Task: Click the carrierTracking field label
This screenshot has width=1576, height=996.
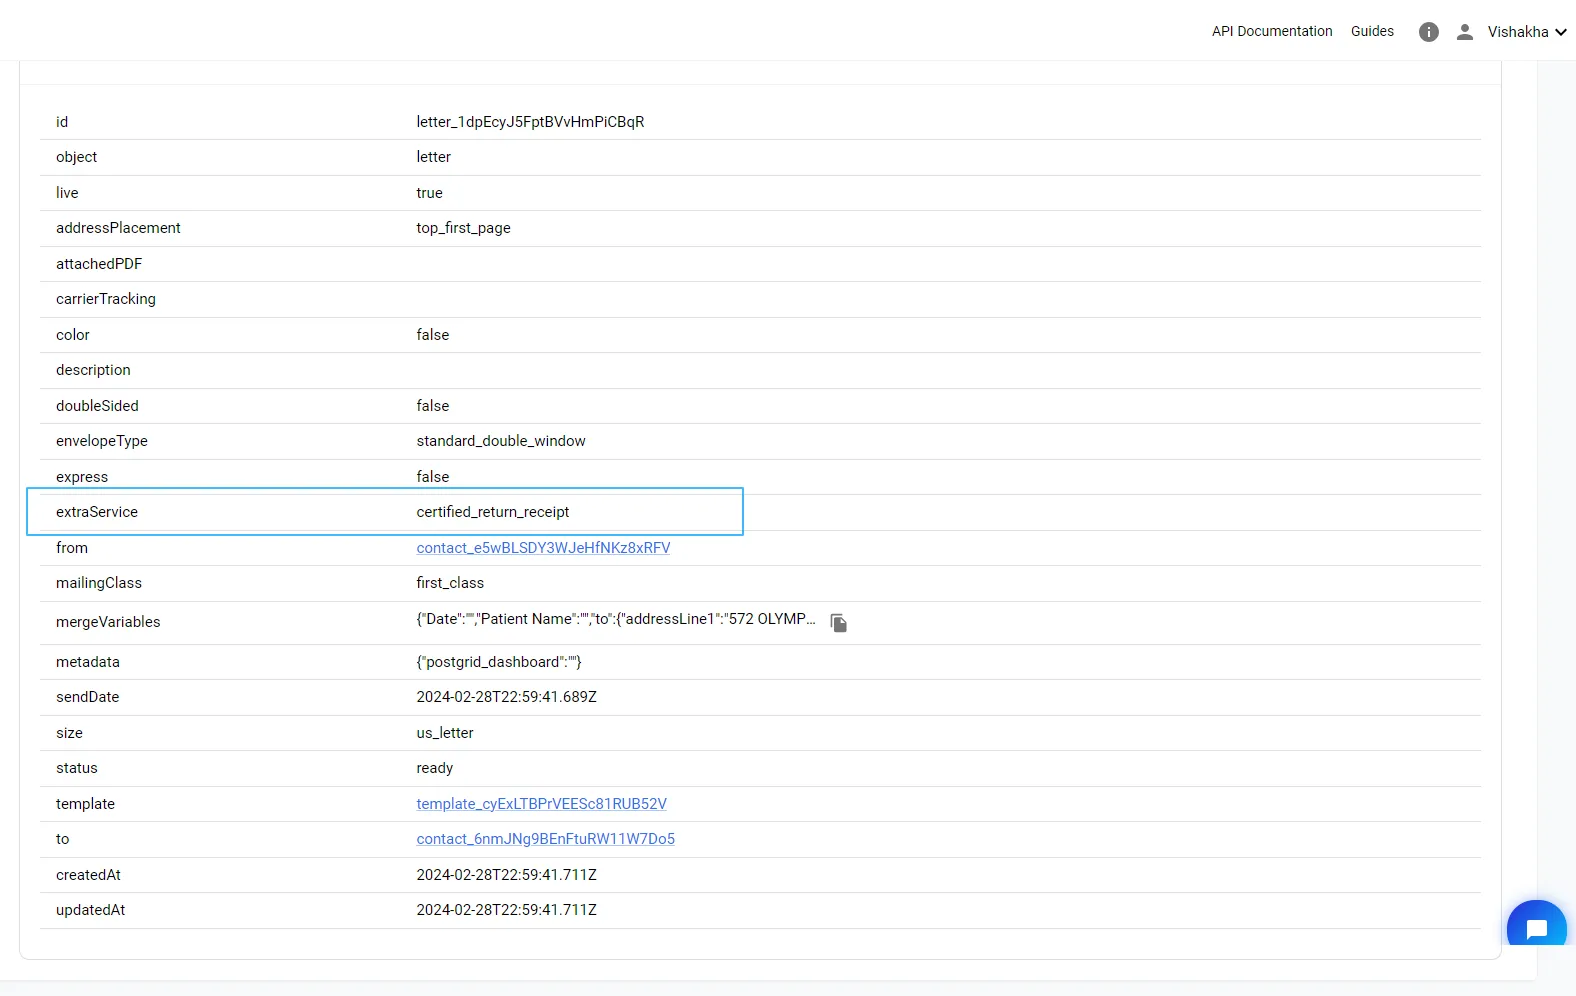Action: [106, 299]
